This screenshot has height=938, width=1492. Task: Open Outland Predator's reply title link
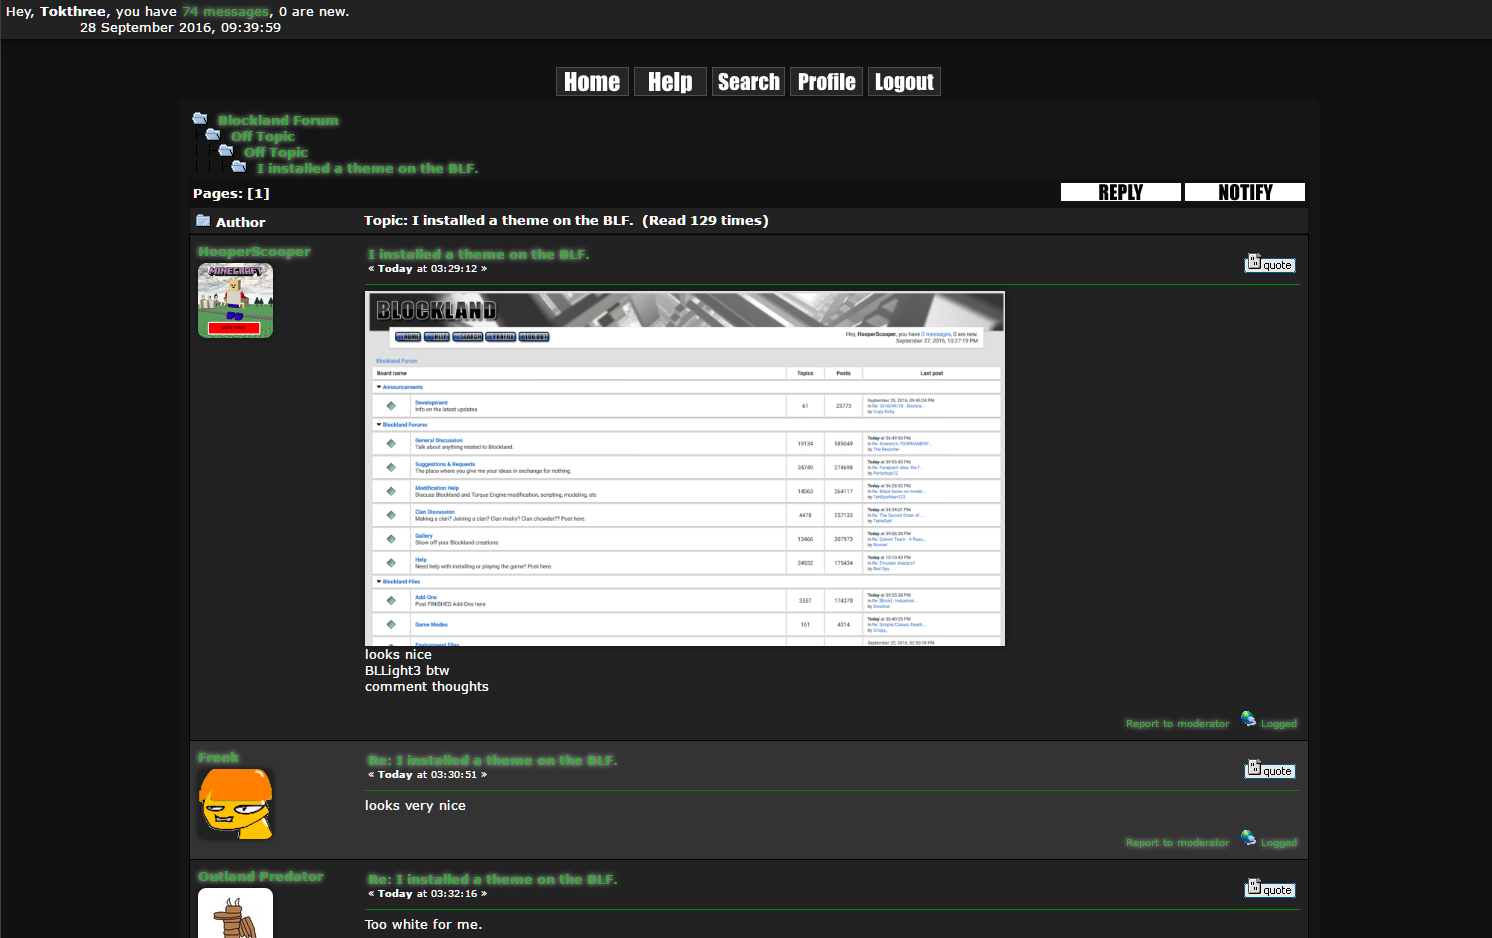(492, 879)
